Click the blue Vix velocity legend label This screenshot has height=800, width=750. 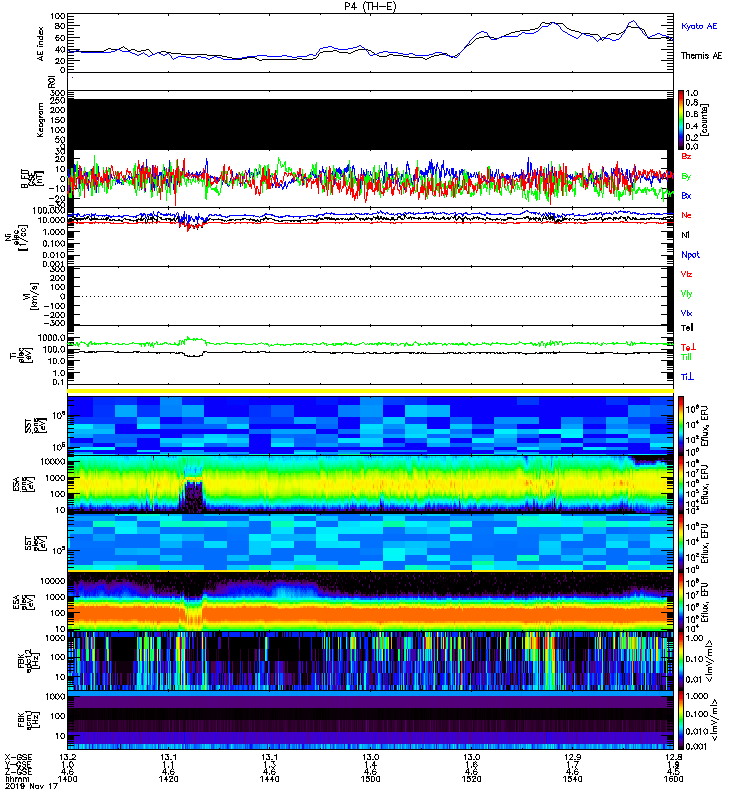[686, 313]
